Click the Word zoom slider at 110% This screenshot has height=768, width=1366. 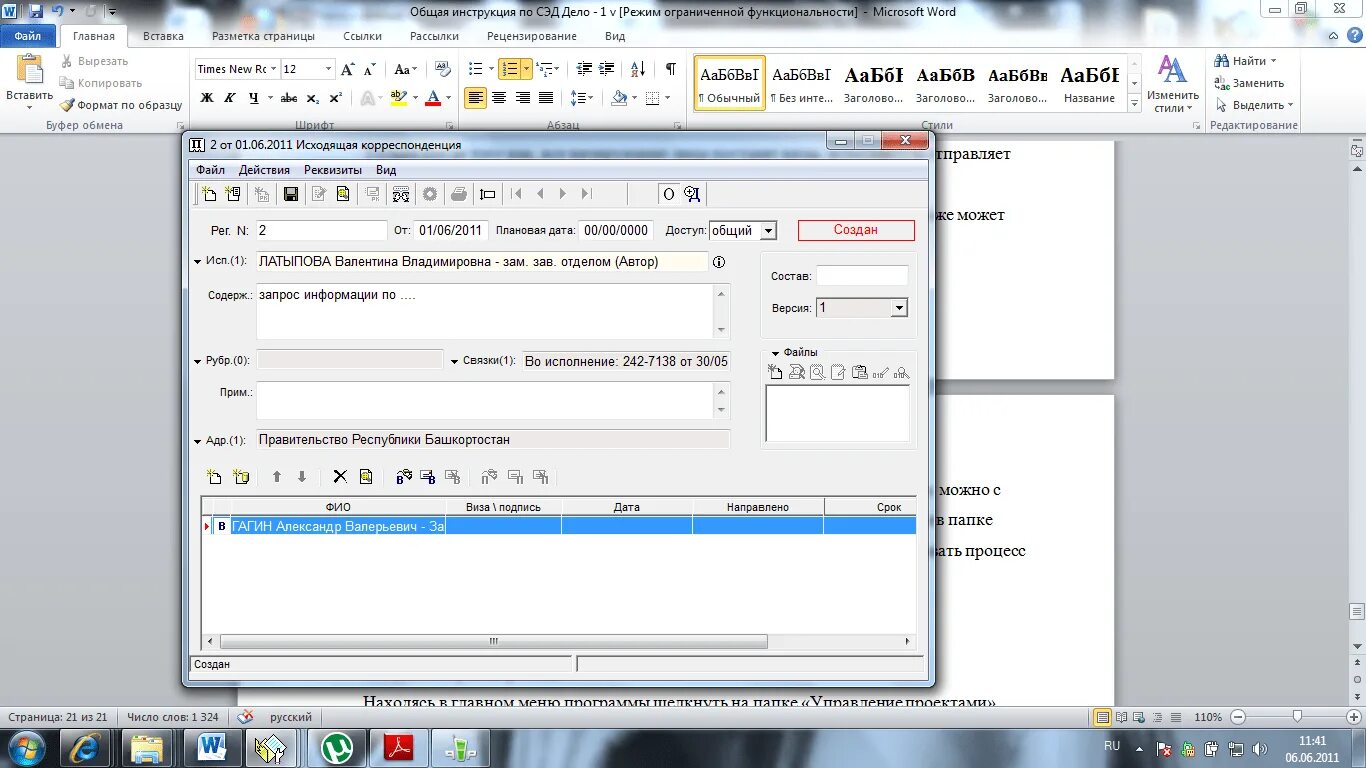coord(1297,717)
